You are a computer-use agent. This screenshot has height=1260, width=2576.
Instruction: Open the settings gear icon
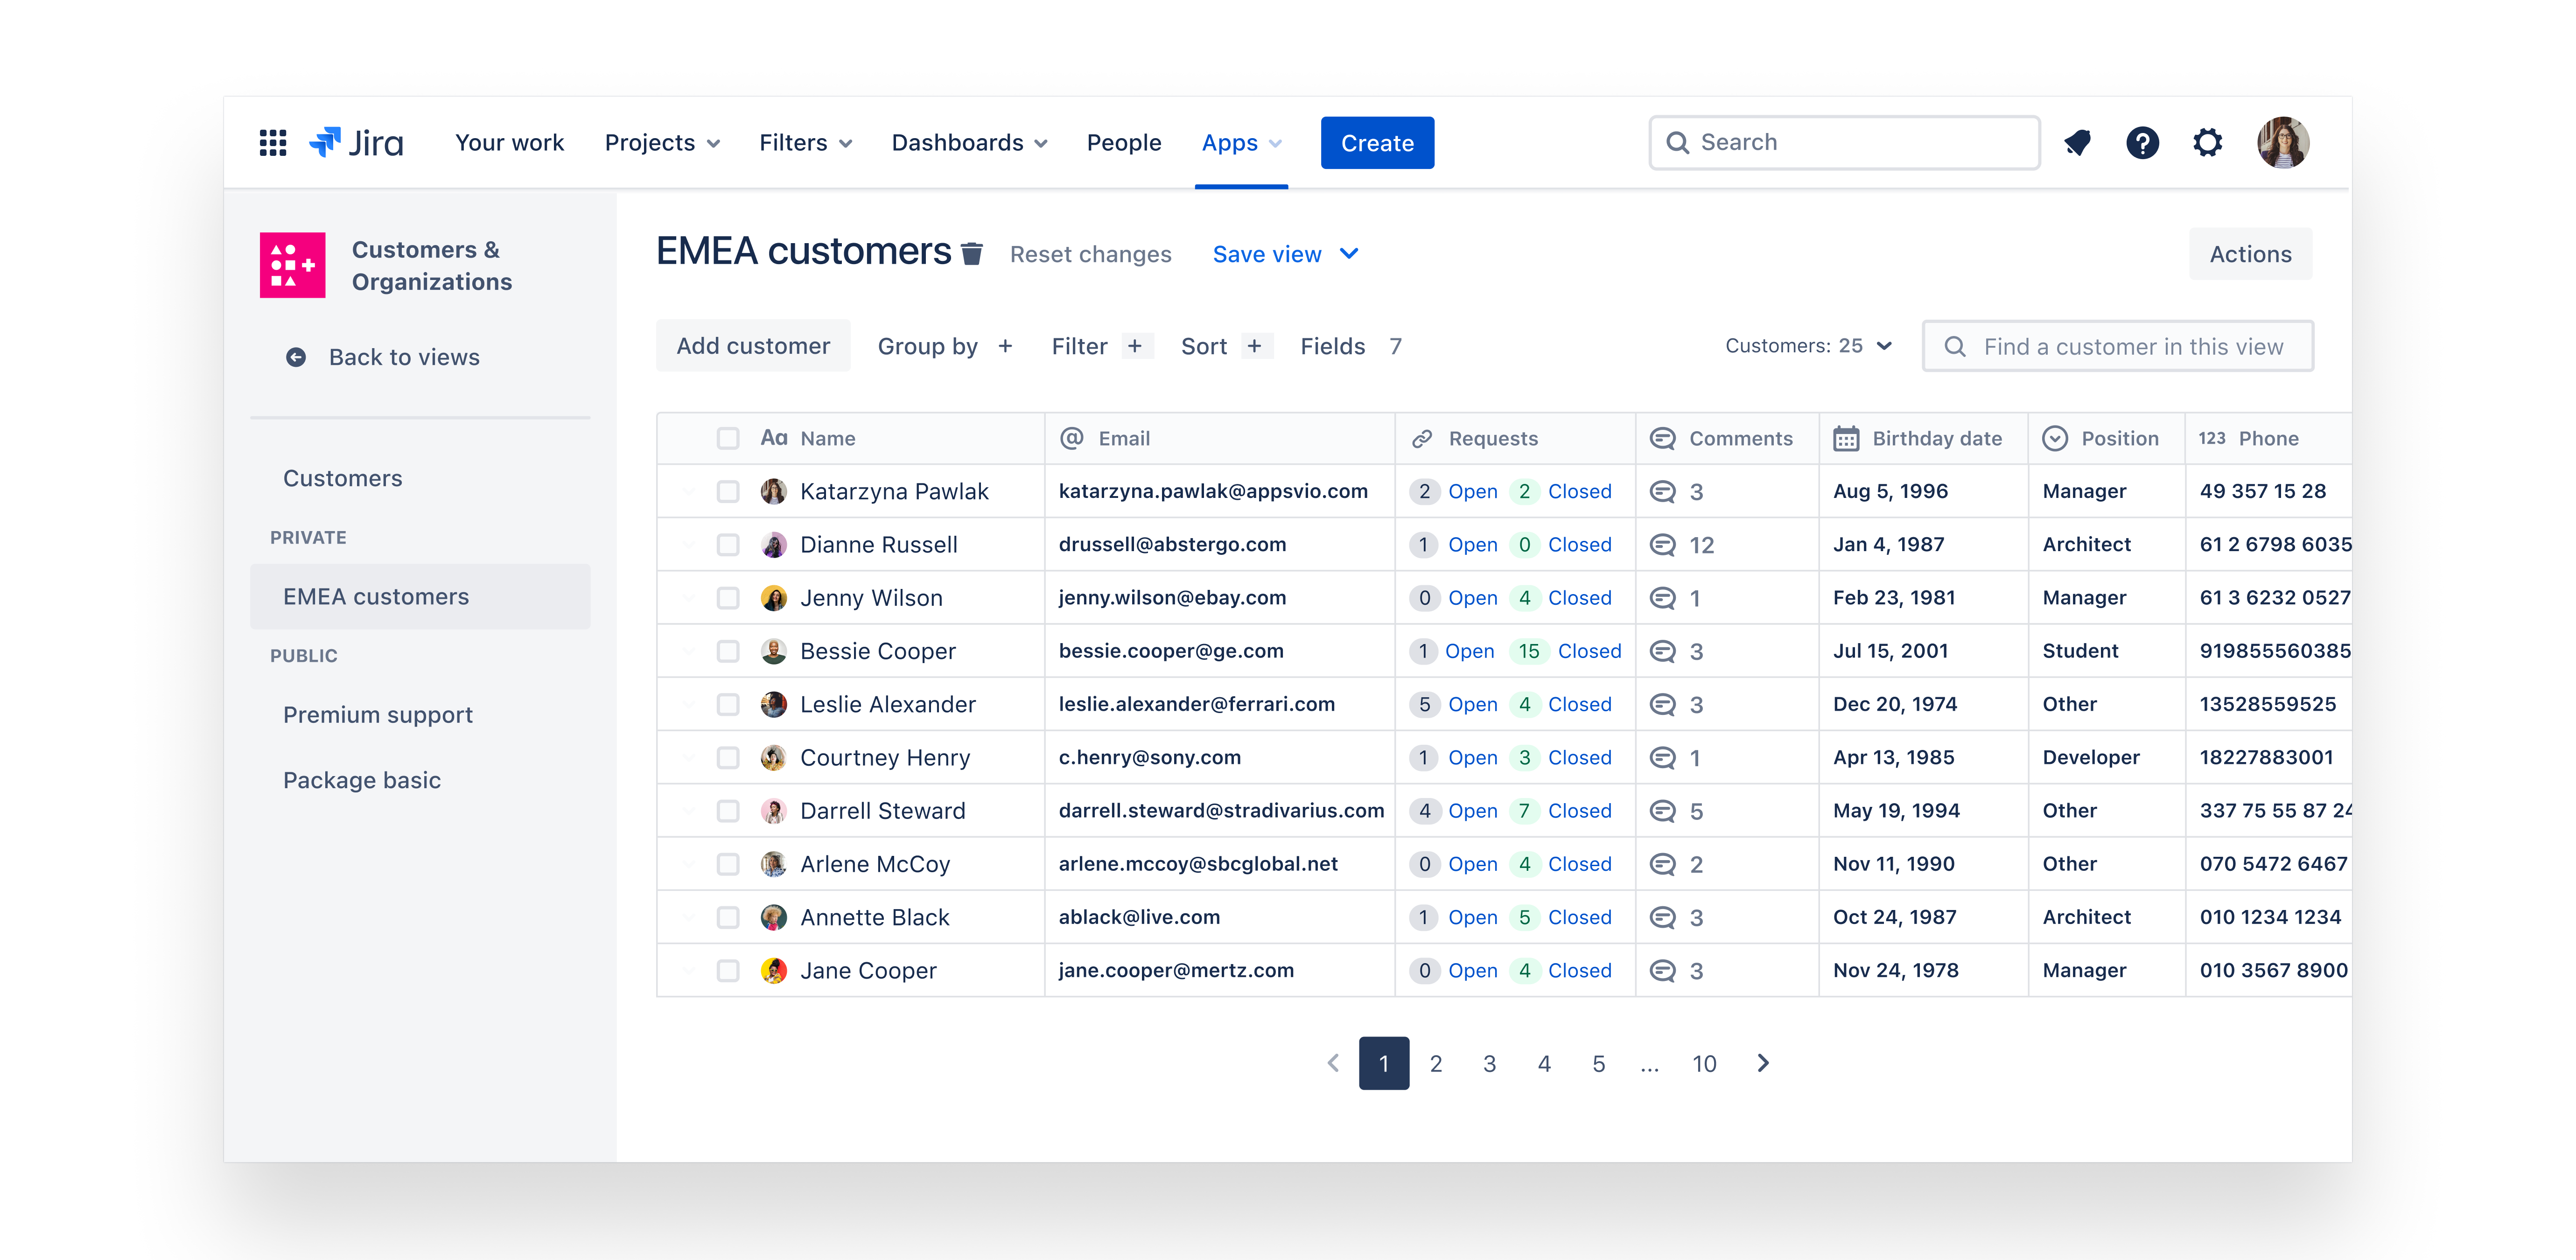point(2207,143)
